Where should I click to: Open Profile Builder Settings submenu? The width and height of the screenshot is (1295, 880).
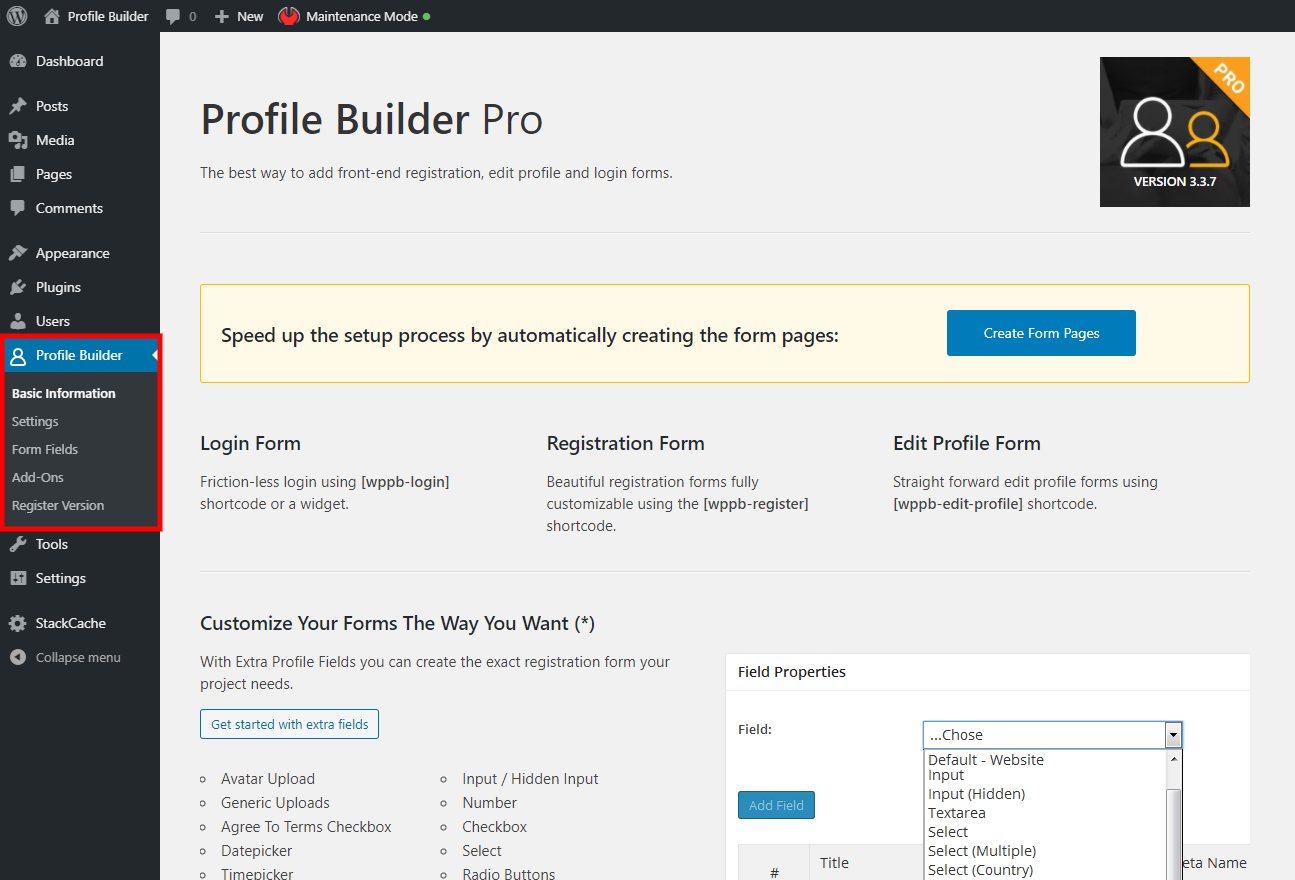click(35, 421)
